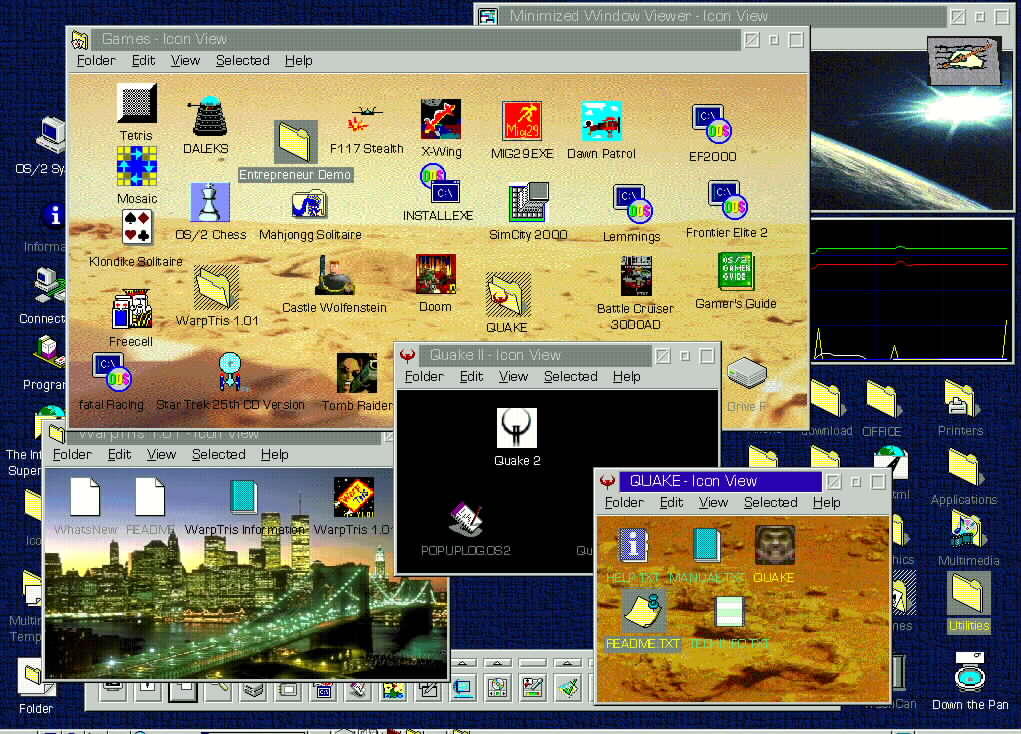Click the OS/2 Chess icon
Image resolution: width=1021 pixels, height=734 pixels.
click(x=210, y=203)
